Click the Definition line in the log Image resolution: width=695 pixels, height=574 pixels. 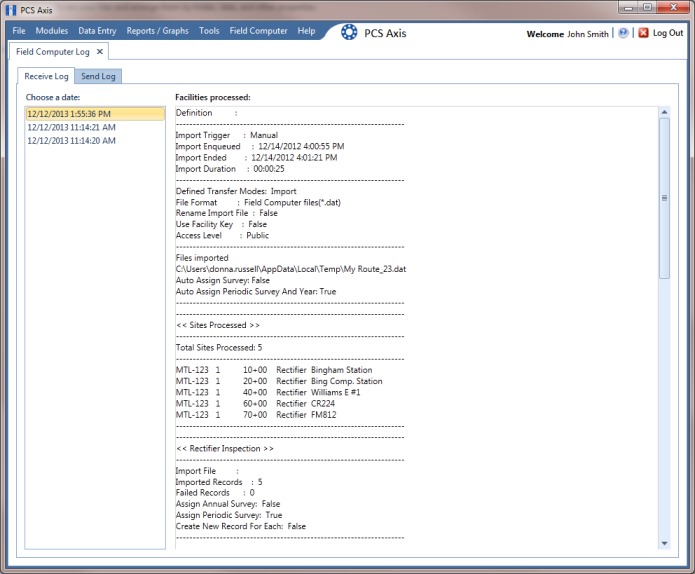(x=207, y=113)
